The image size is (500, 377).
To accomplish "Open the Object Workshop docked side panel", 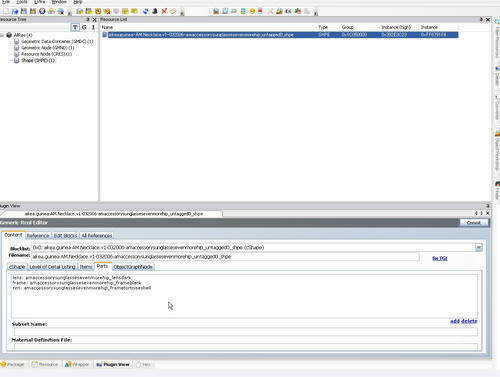I will click(x=497, y=151).
